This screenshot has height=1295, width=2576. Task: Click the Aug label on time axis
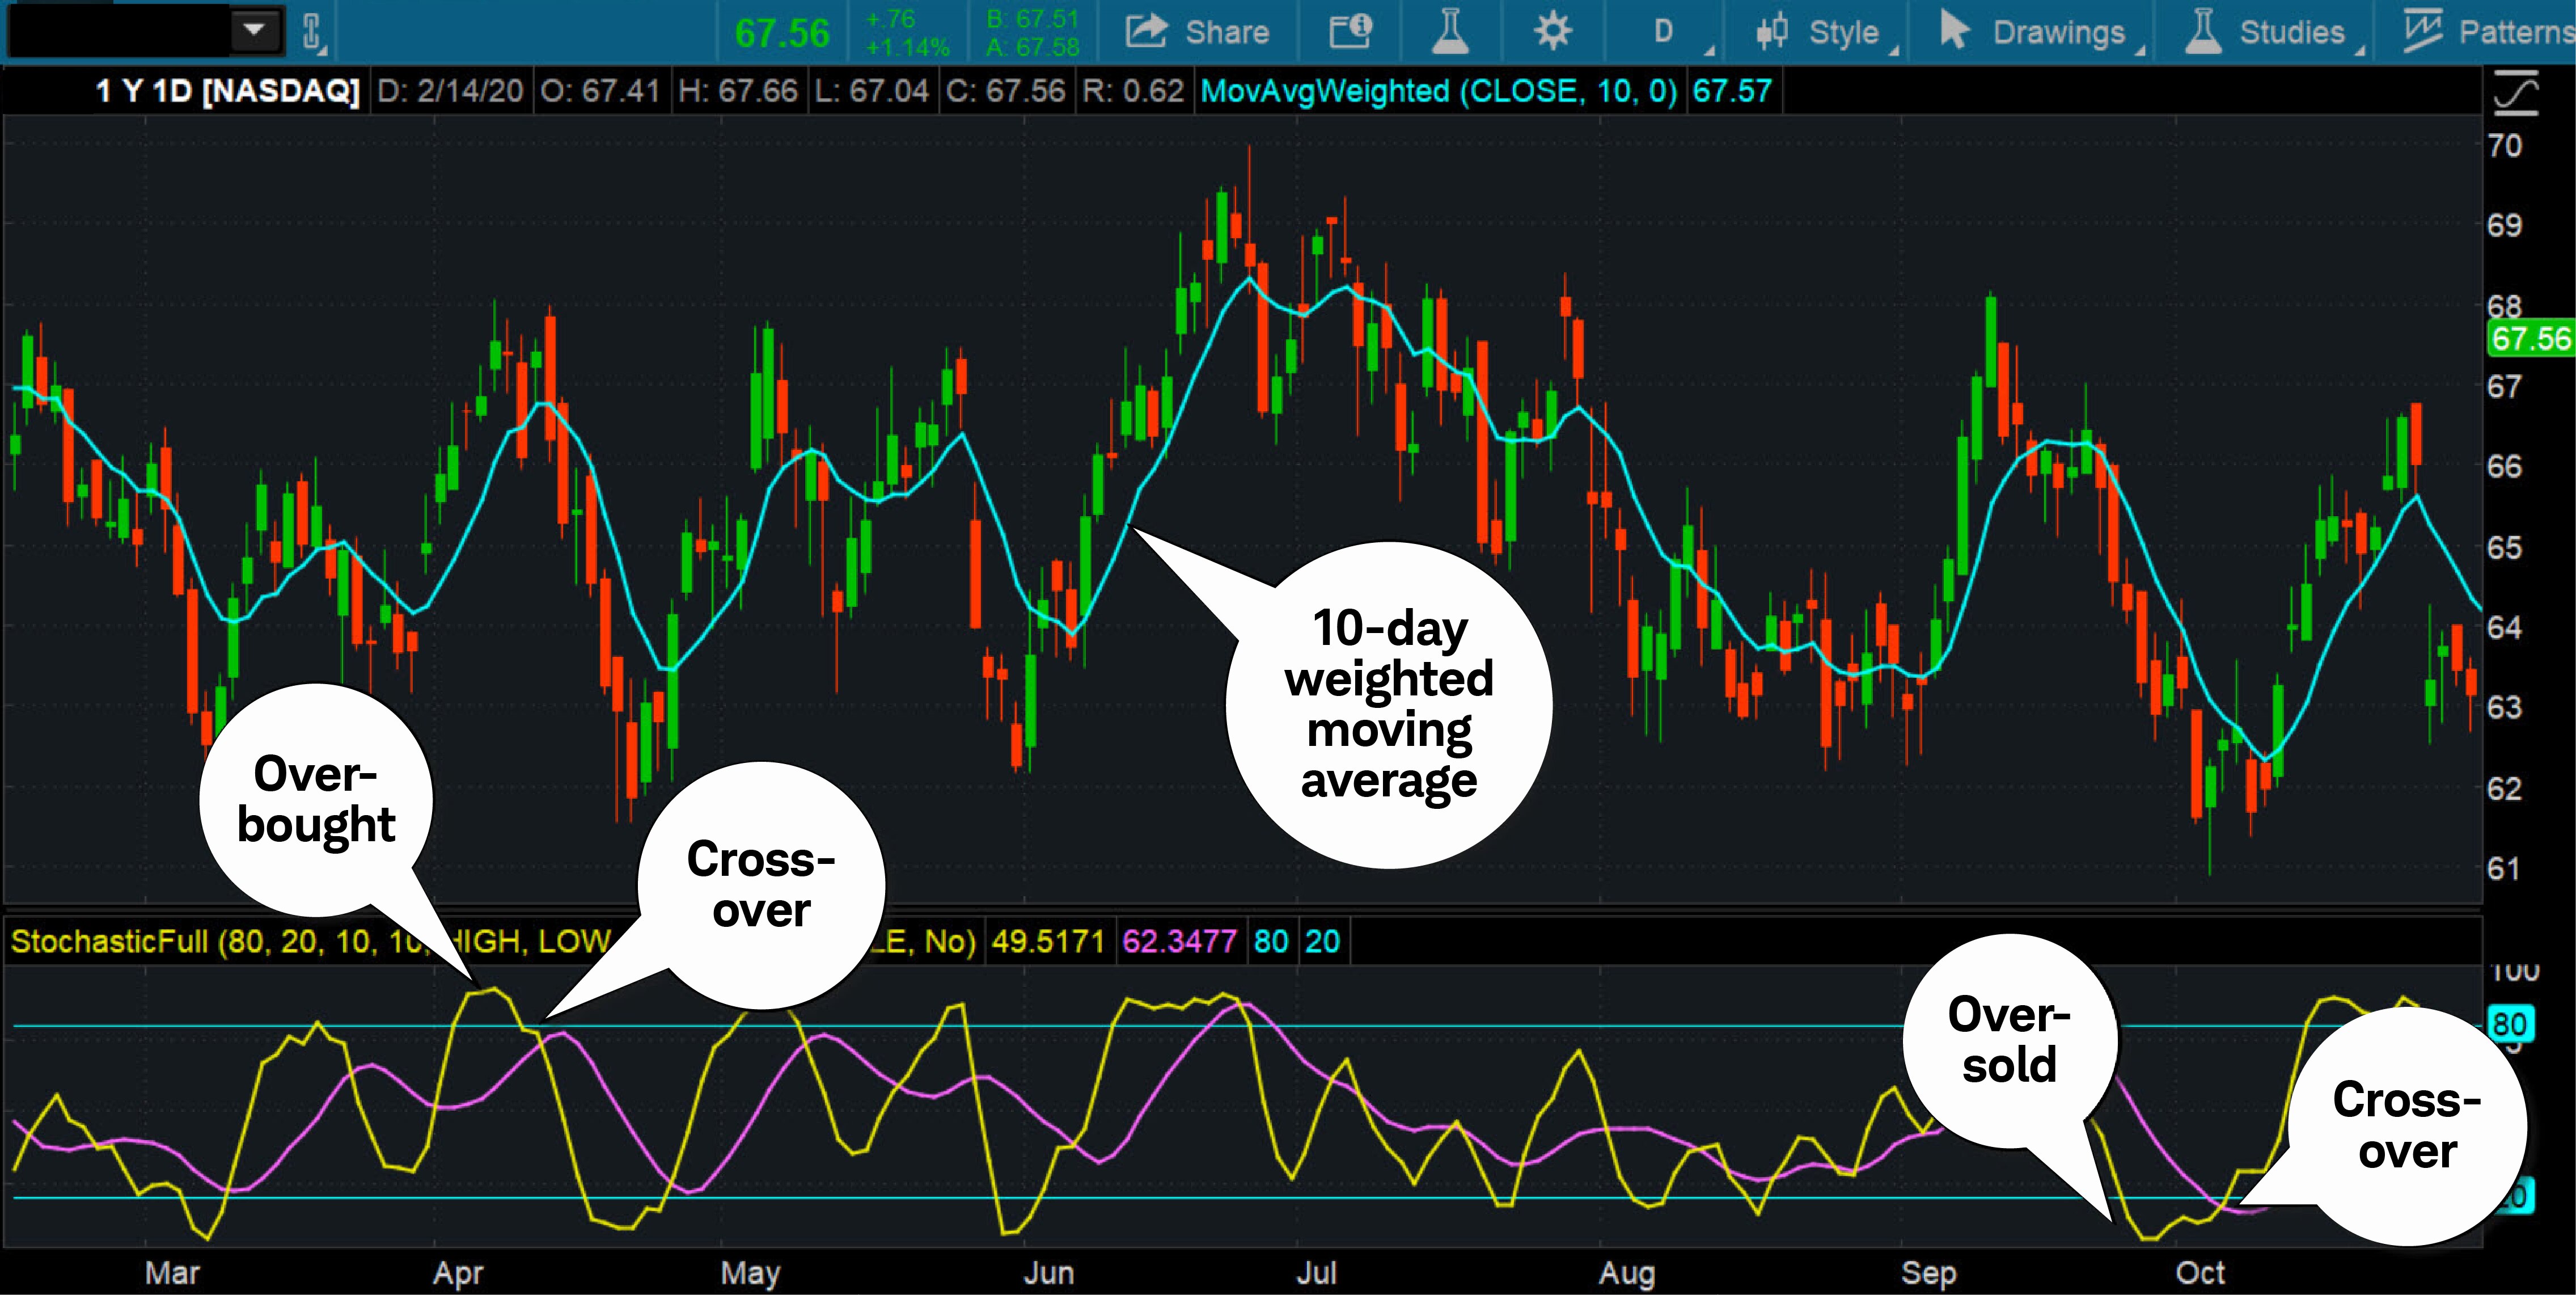(1627, 1273)
